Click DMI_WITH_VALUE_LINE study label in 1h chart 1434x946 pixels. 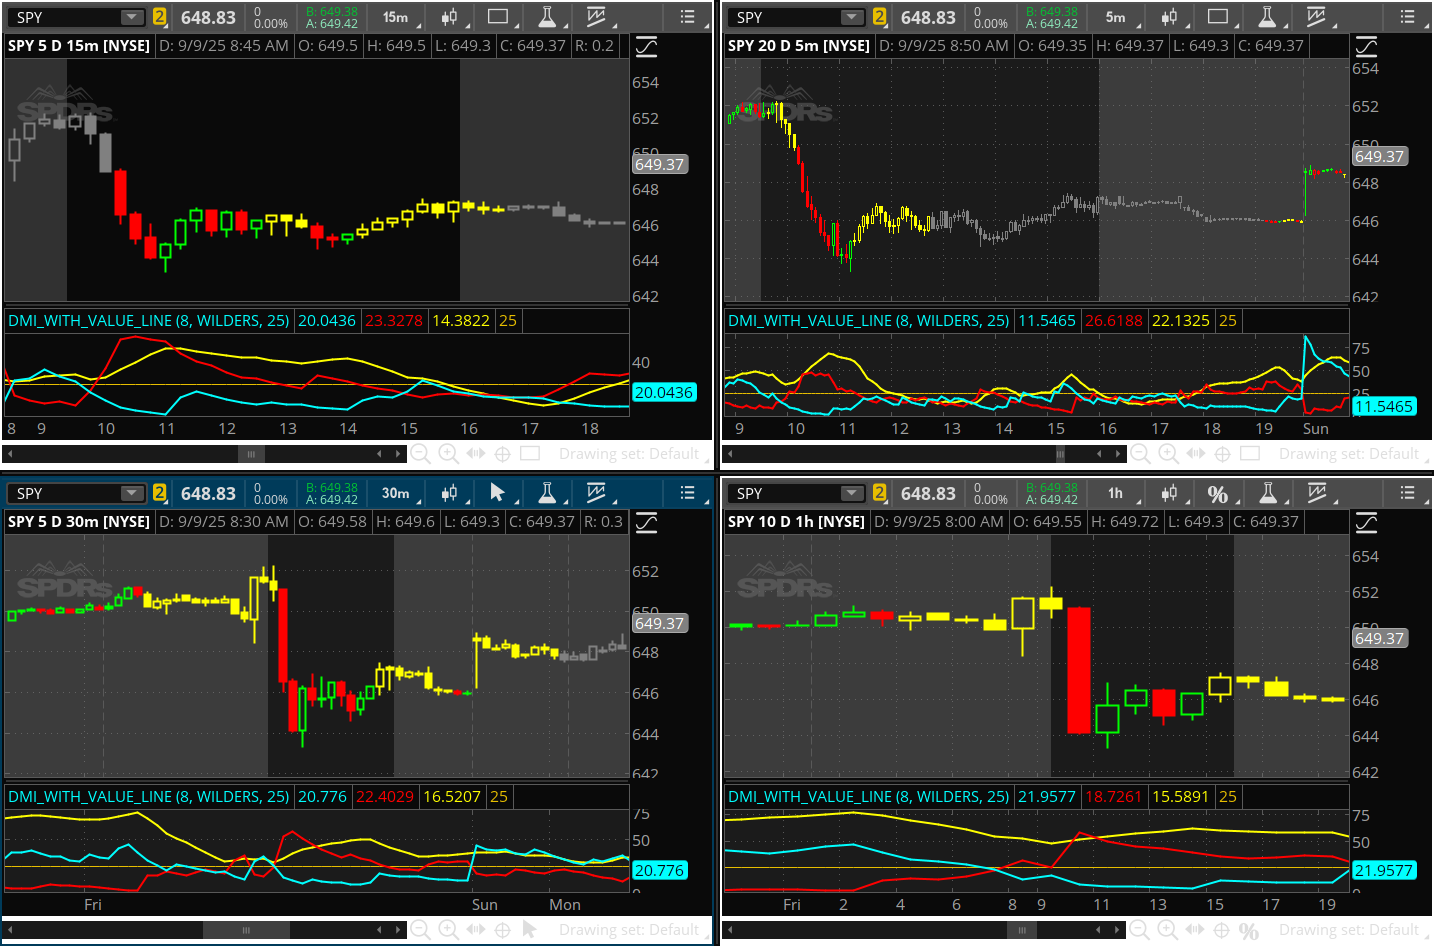coord(868,797)
